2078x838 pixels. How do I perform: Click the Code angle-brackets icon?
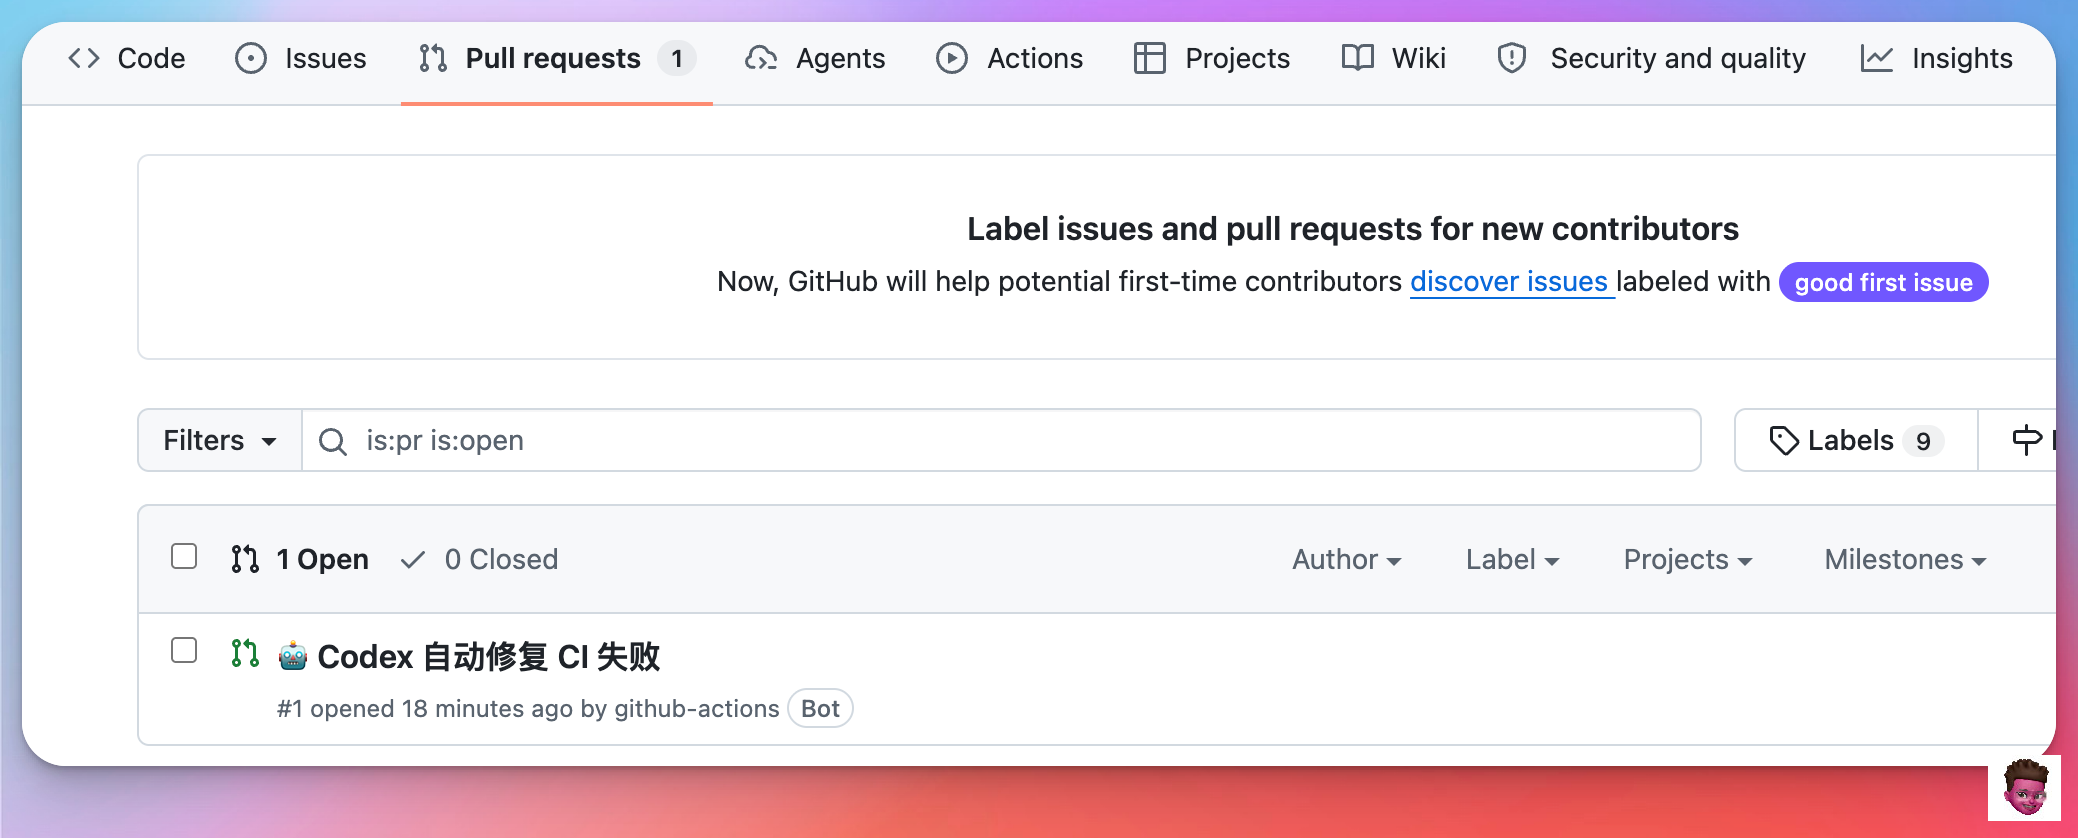click(x=84, y=58)
